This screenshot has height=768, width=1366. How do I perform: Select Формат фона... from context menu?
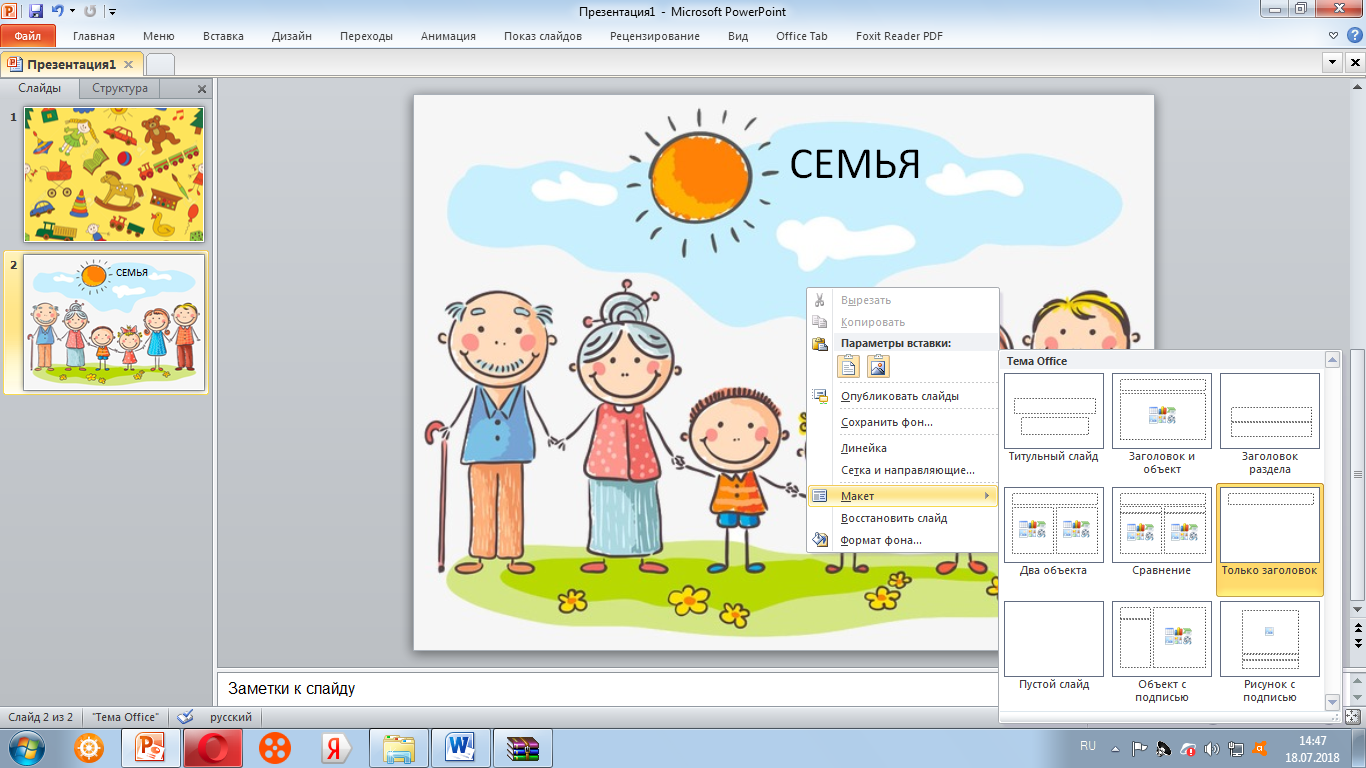coord(881,540)
